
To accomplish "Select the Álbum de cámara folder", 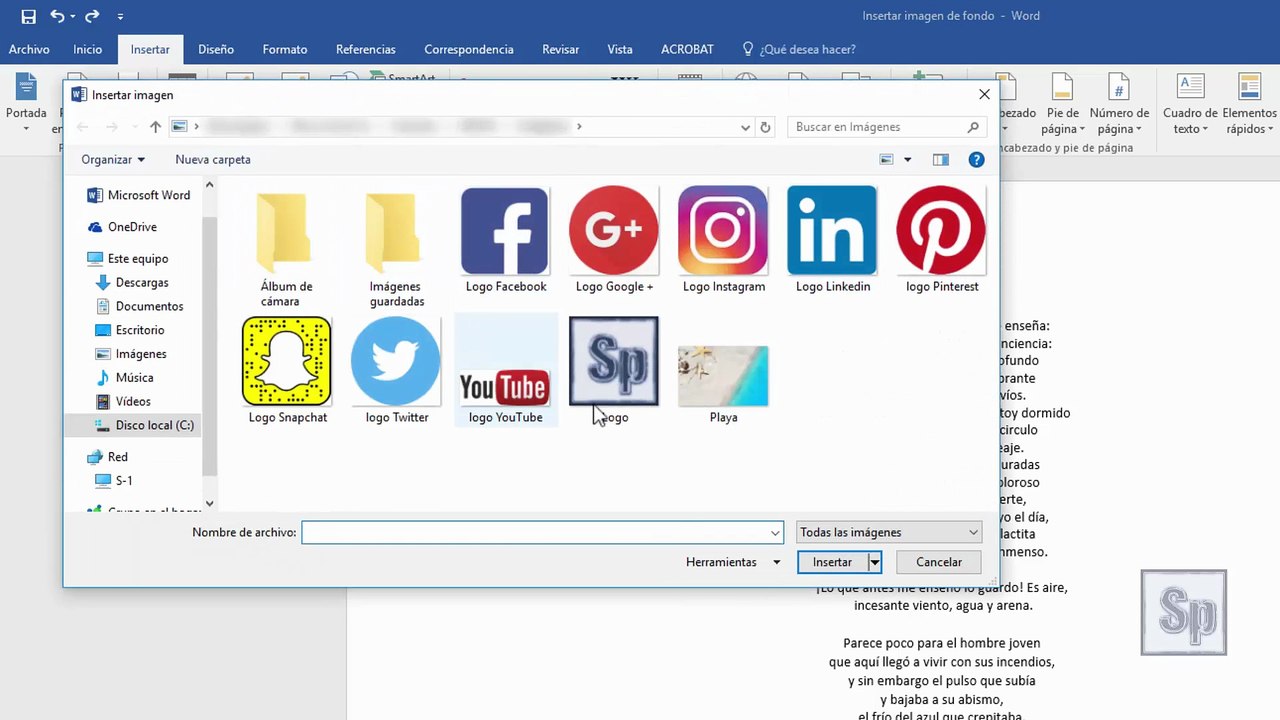I will click(286, 248).
